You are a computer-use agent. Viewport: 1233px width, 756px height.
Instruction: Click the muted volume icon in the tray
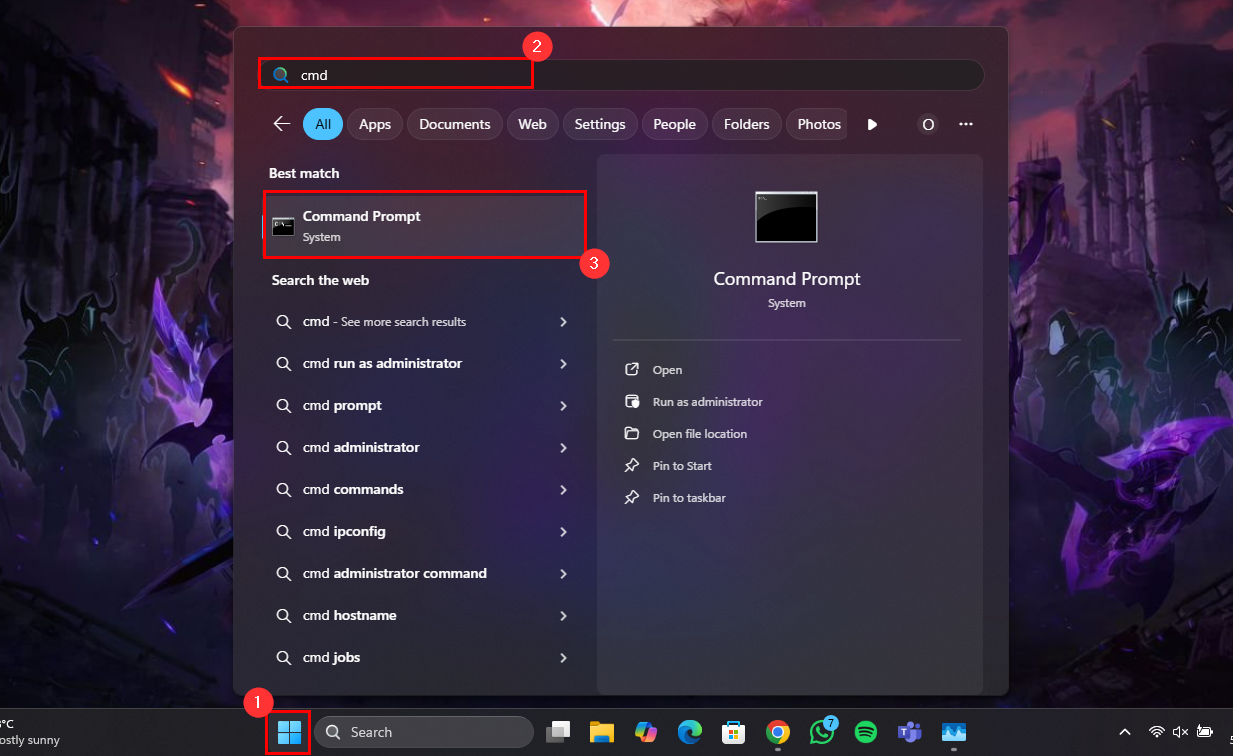1180,732
